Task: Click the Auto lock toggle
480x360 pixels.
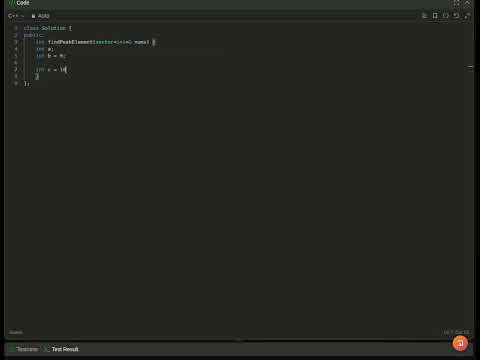Action: pyautogui.click(x=41, y=16)
